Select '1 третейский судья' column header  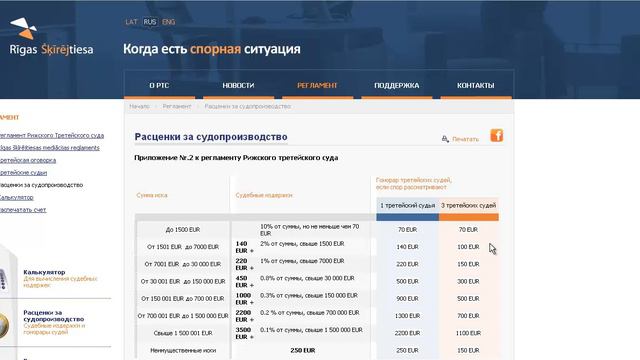(x=407, y=206)
